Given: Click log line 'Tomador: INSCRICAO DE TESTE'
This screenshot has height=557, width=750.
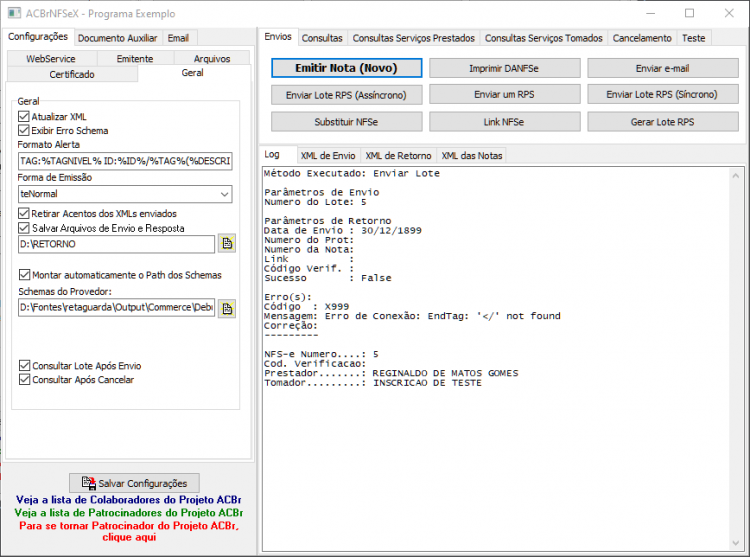Looking at the screenshot, I should 373,382.
